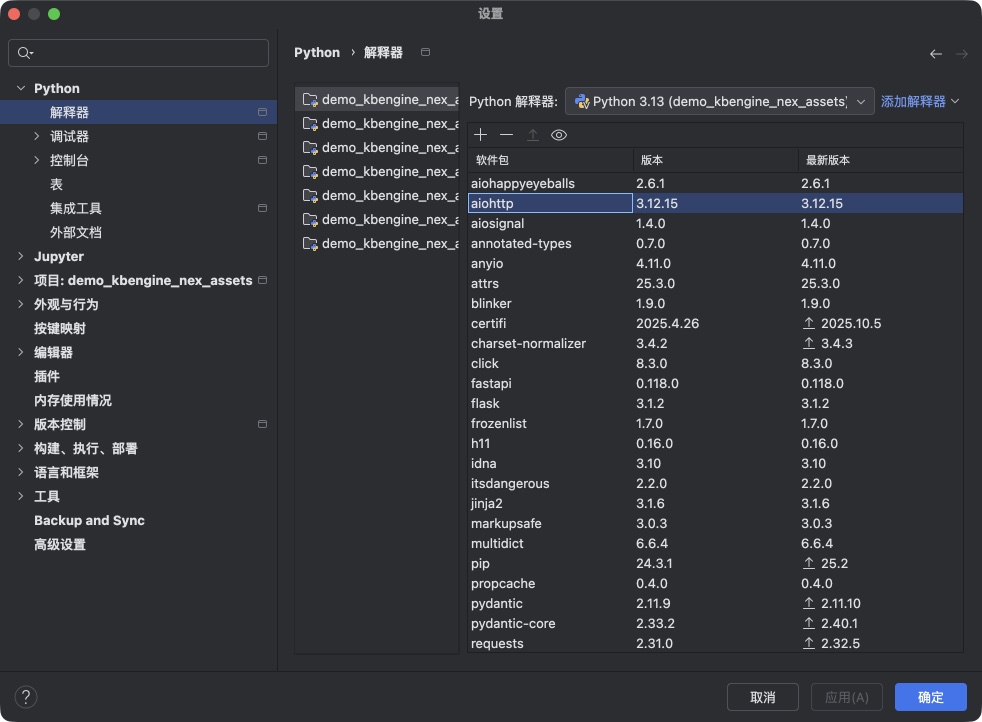
Task: Select 插件 in the settings sidebar
Action: point(47,376)
